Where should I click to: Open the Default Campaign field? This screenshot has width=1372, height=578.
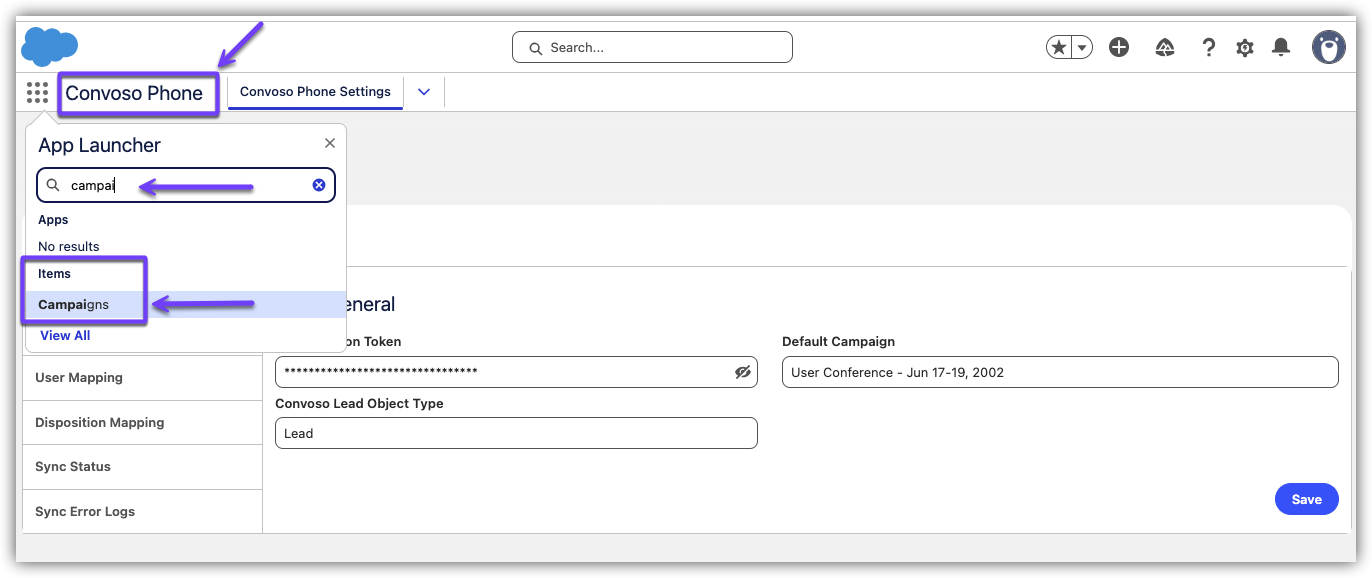(1059, 372)
